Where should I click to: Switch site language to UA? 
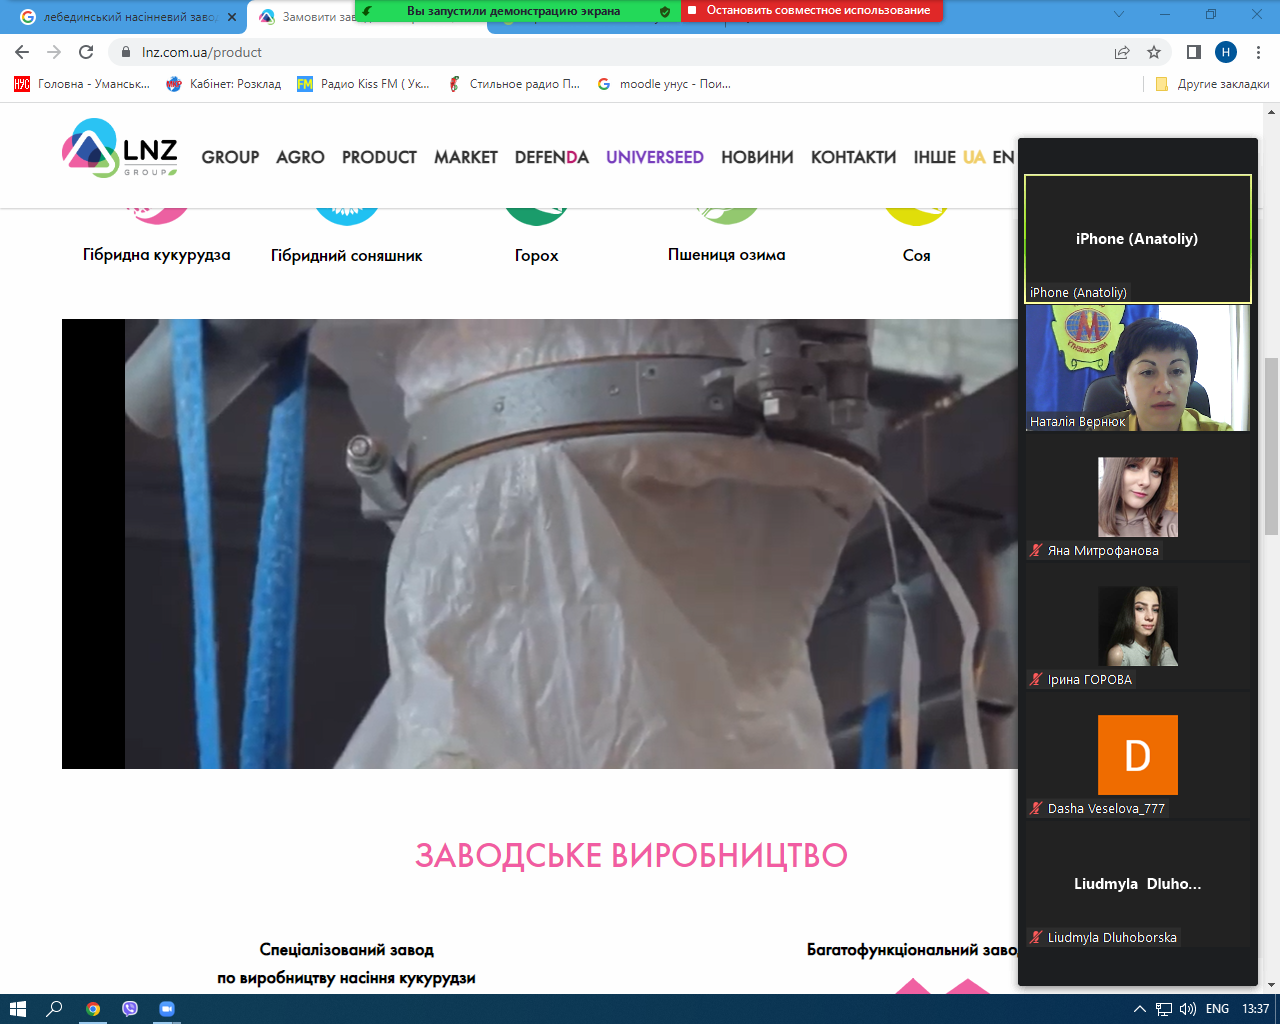click(974, 157)
